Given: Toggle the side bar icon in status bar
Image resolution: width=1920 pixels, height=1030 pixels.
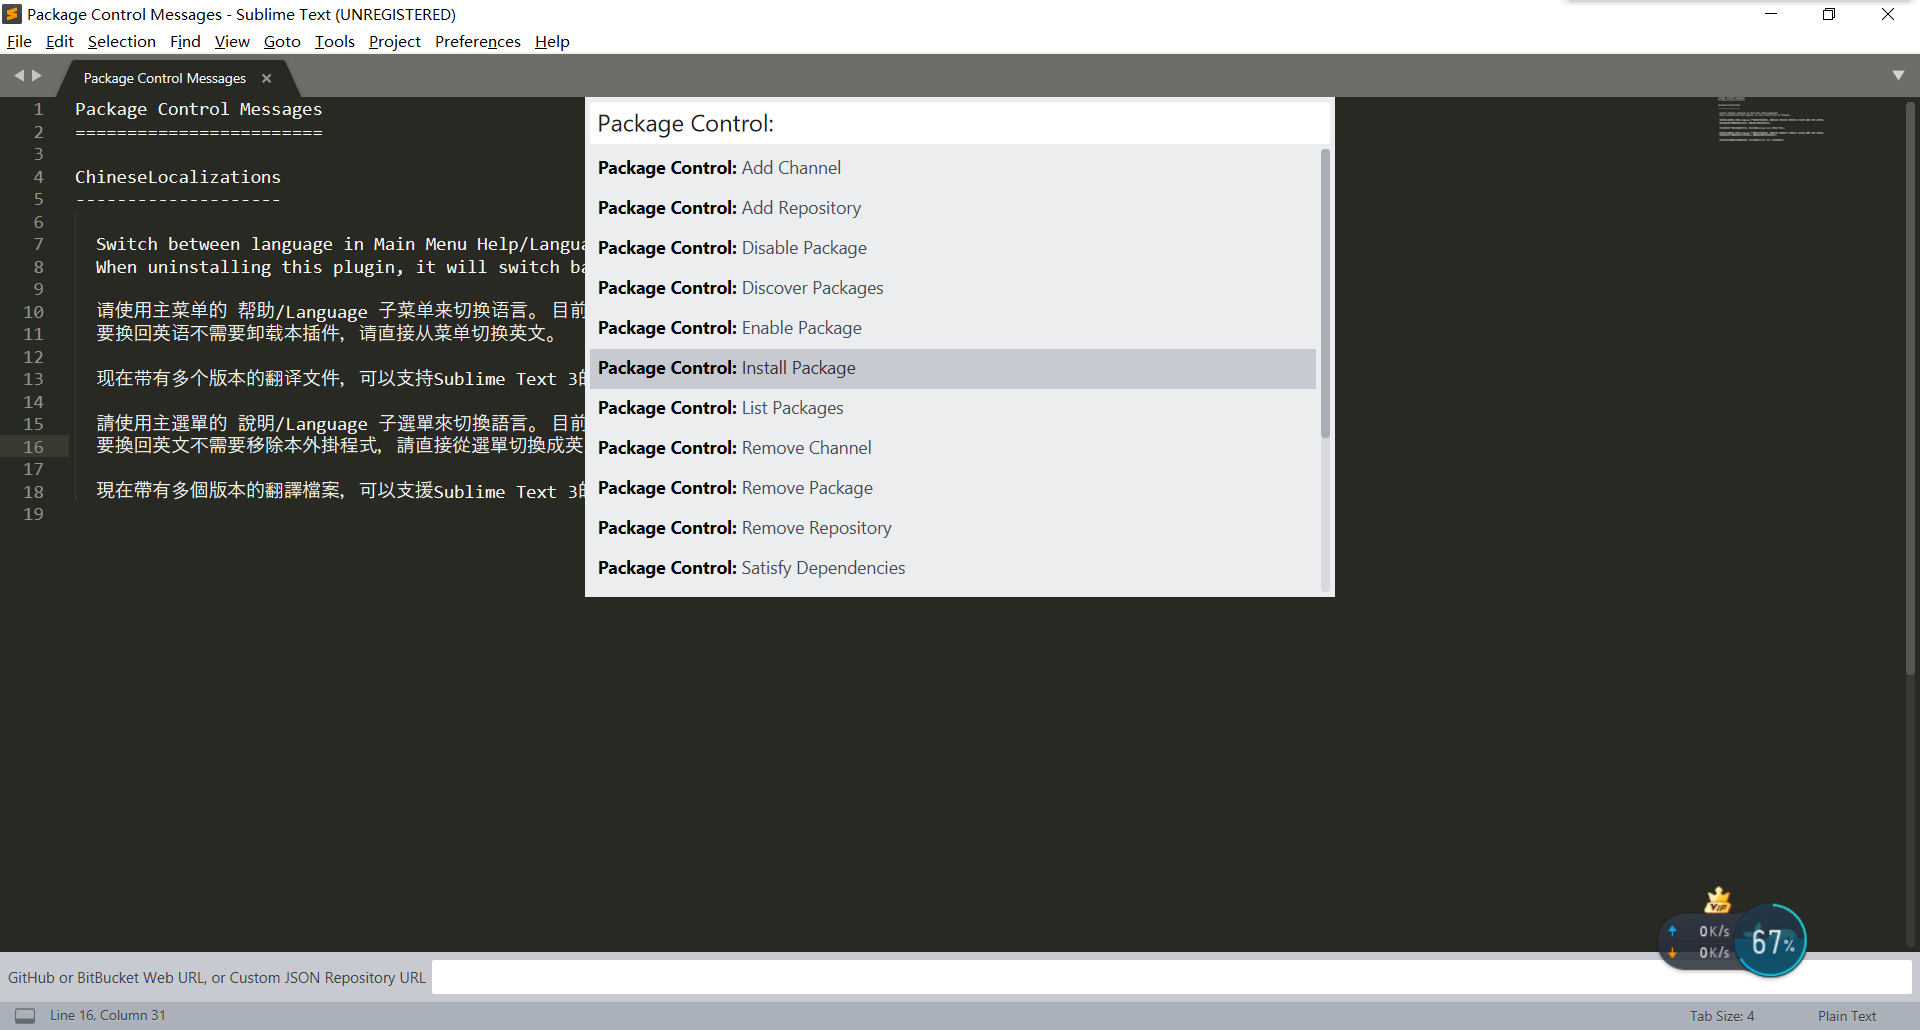Looking at the screenshot, I should pyautogui.click(x=25, y=1016).
